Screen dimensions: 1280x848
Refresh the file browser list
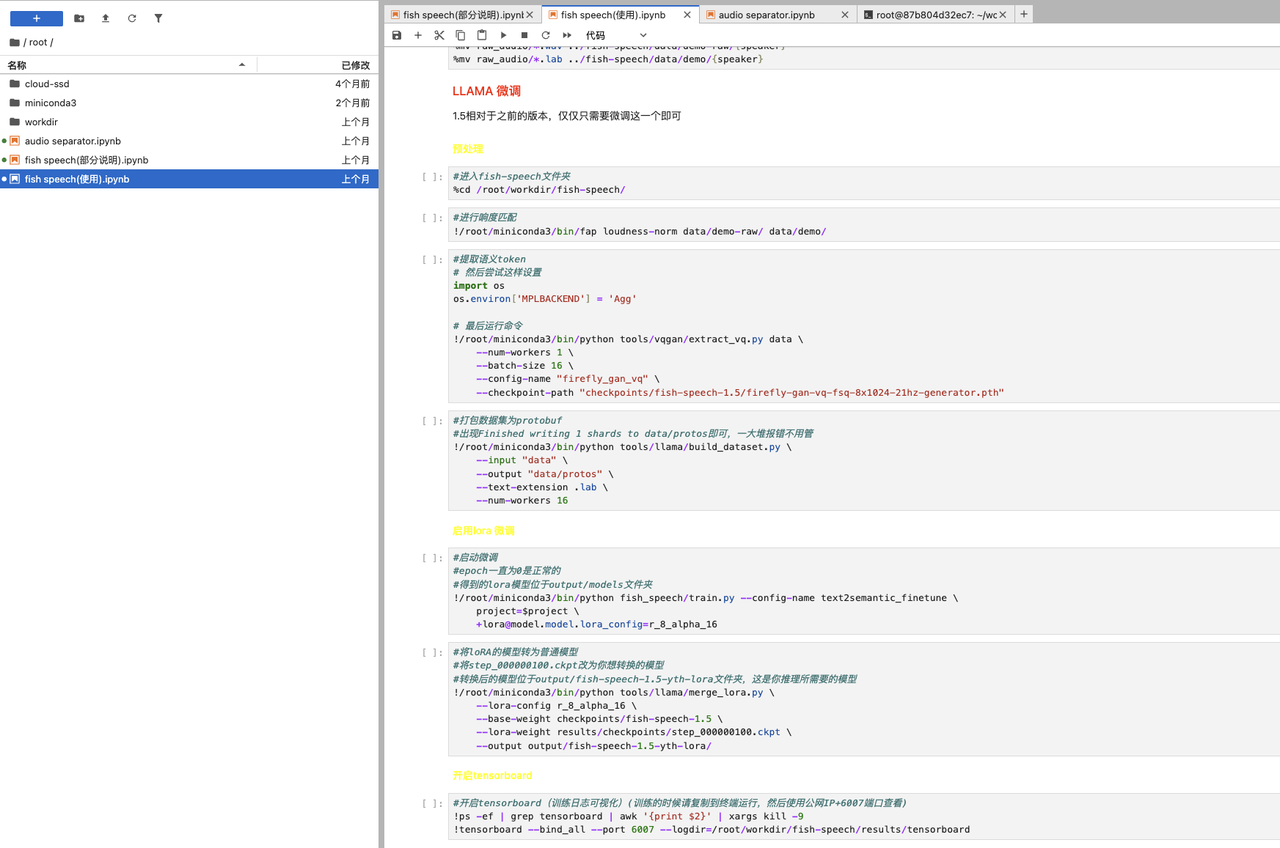[132, 18]
